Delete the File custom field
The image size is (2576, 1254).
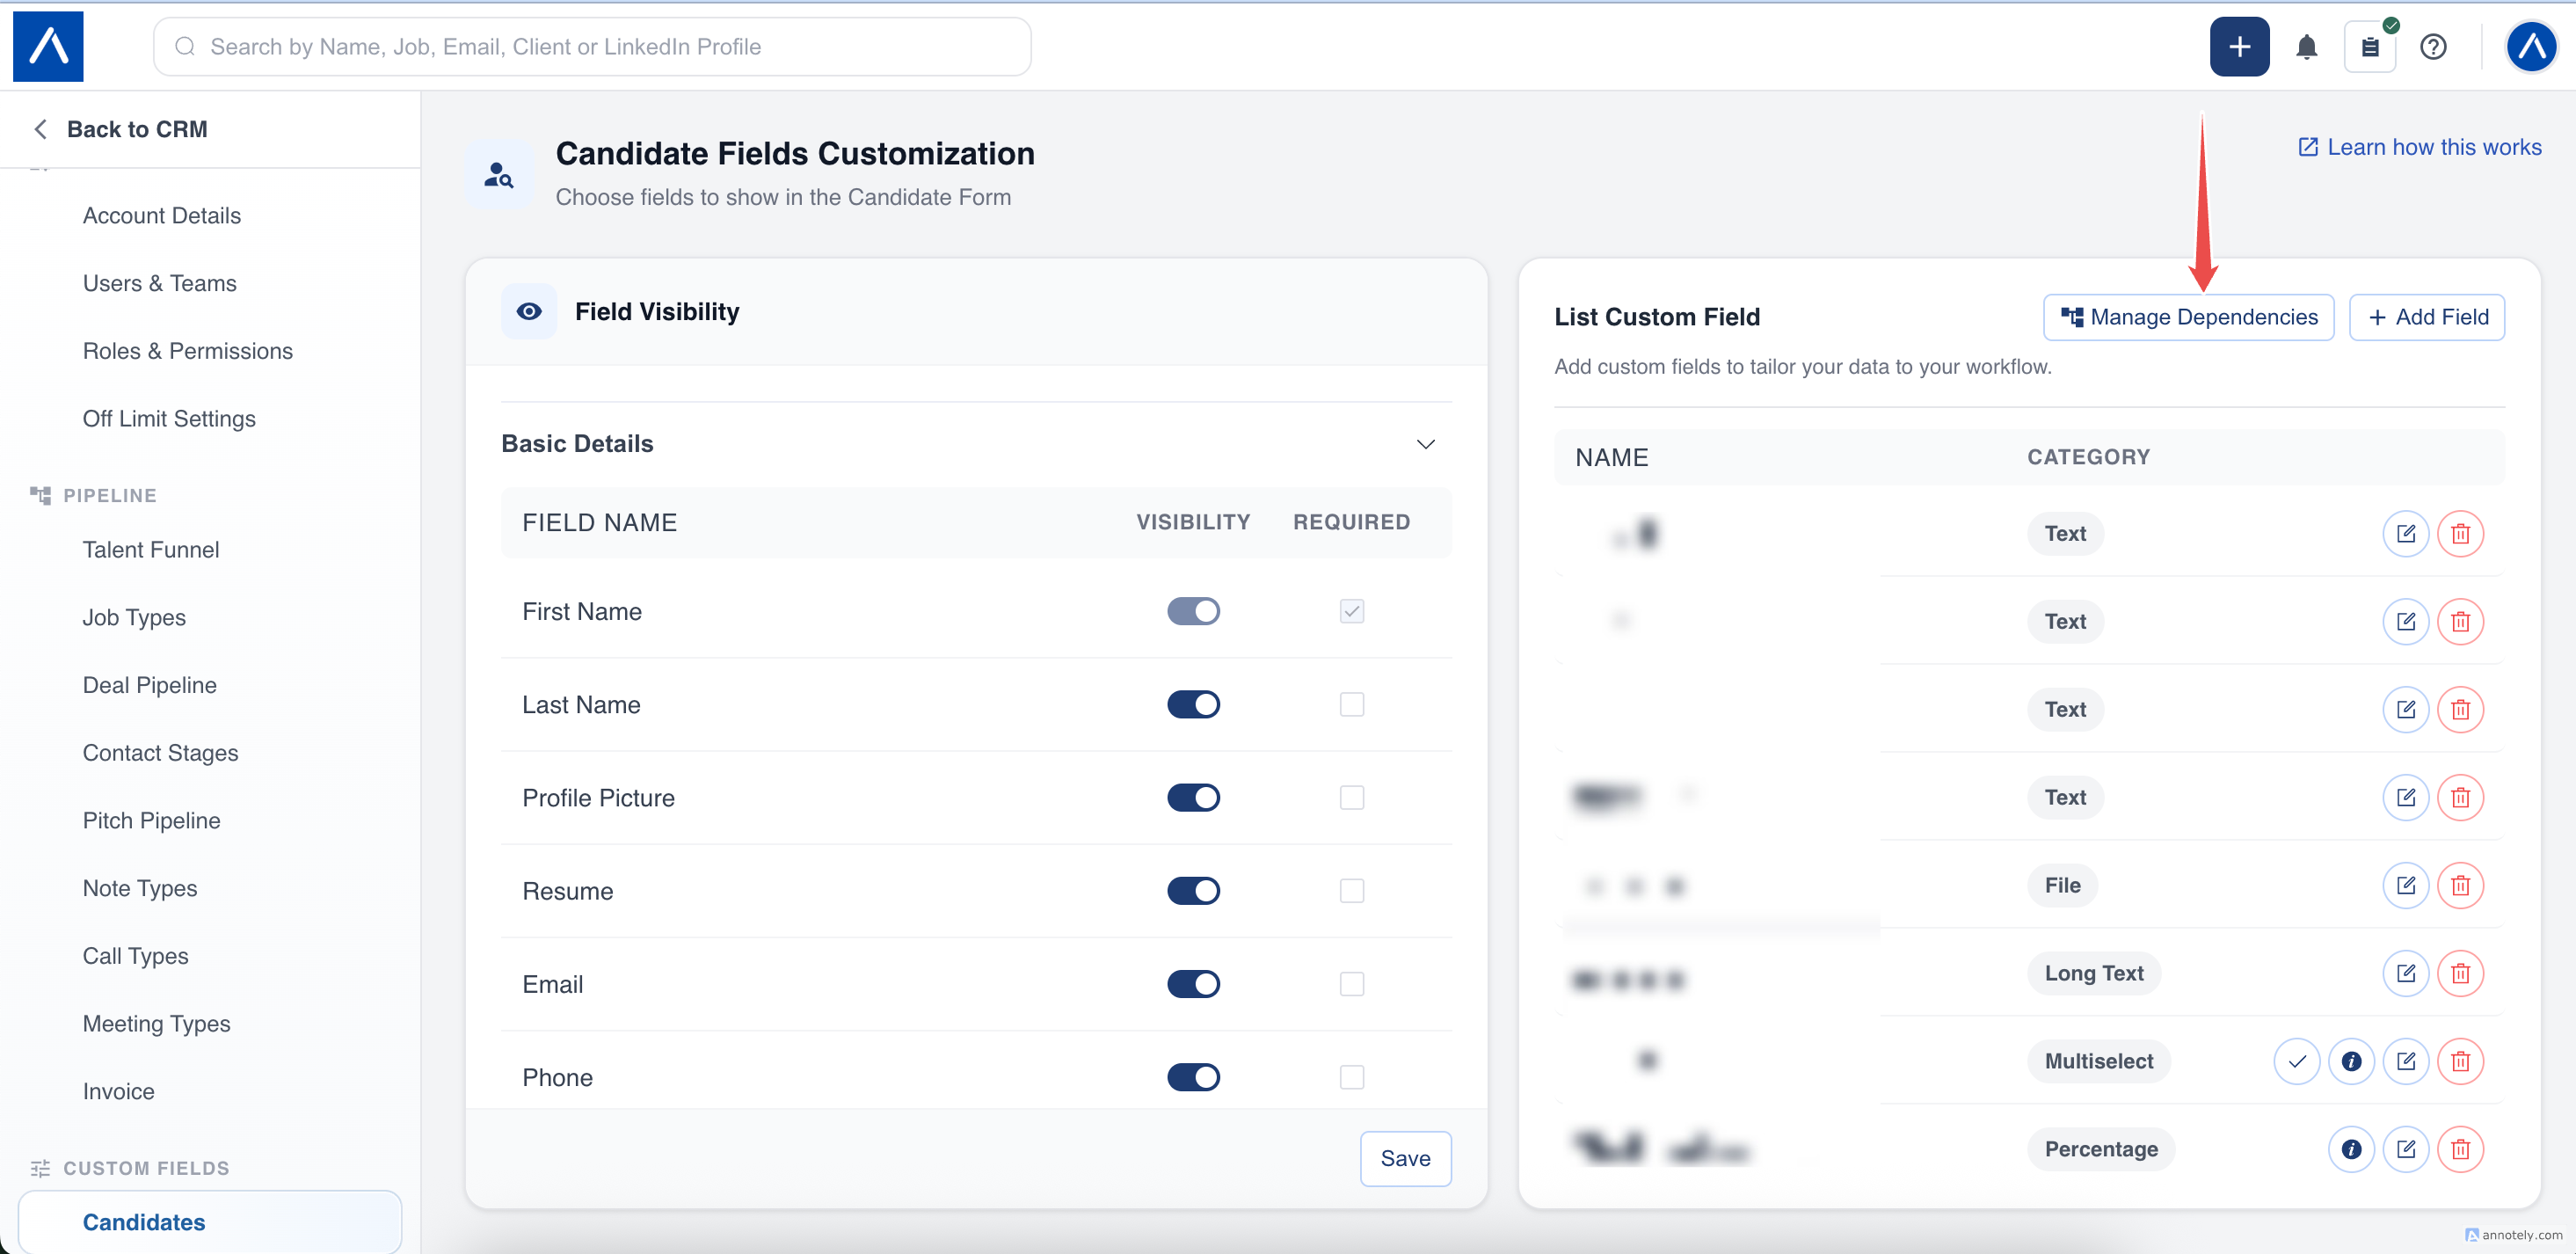point(2460,885)
